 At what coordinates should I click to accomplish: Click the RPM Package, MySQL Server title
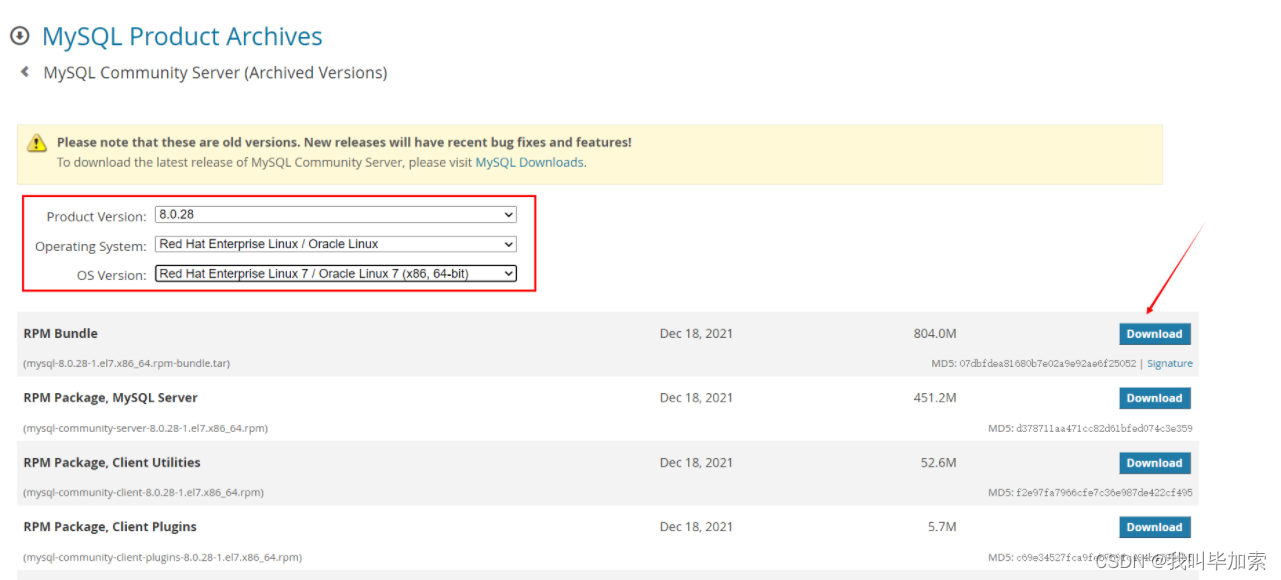111,398
